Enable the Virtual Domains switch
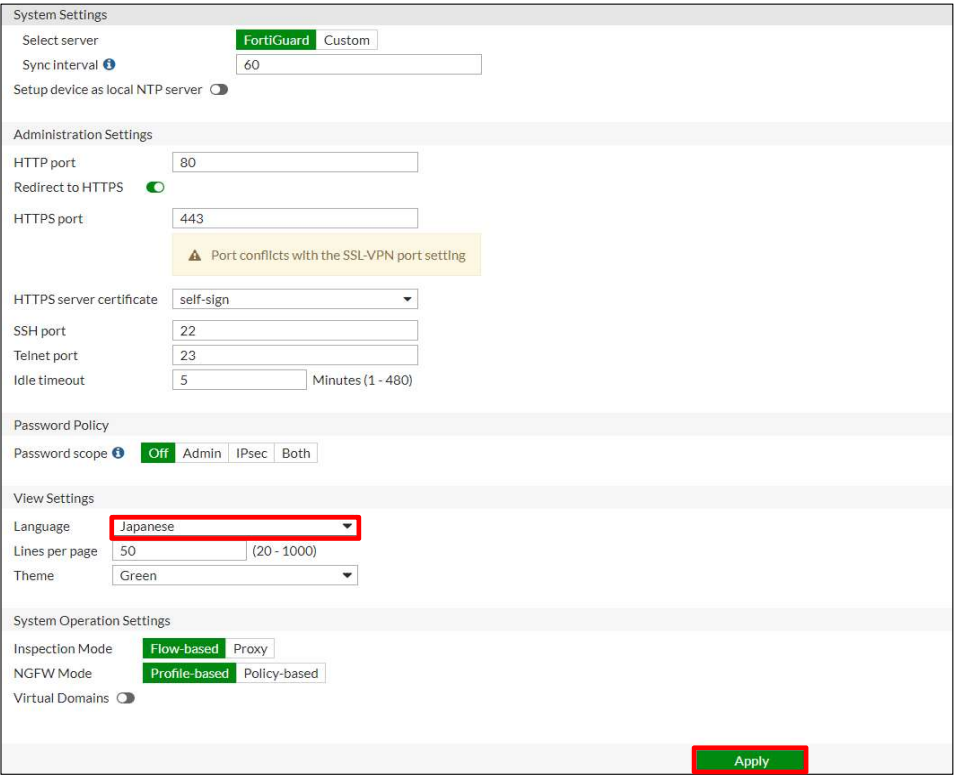Viewport: 957px width, 777px height. [x=126, y=698]
